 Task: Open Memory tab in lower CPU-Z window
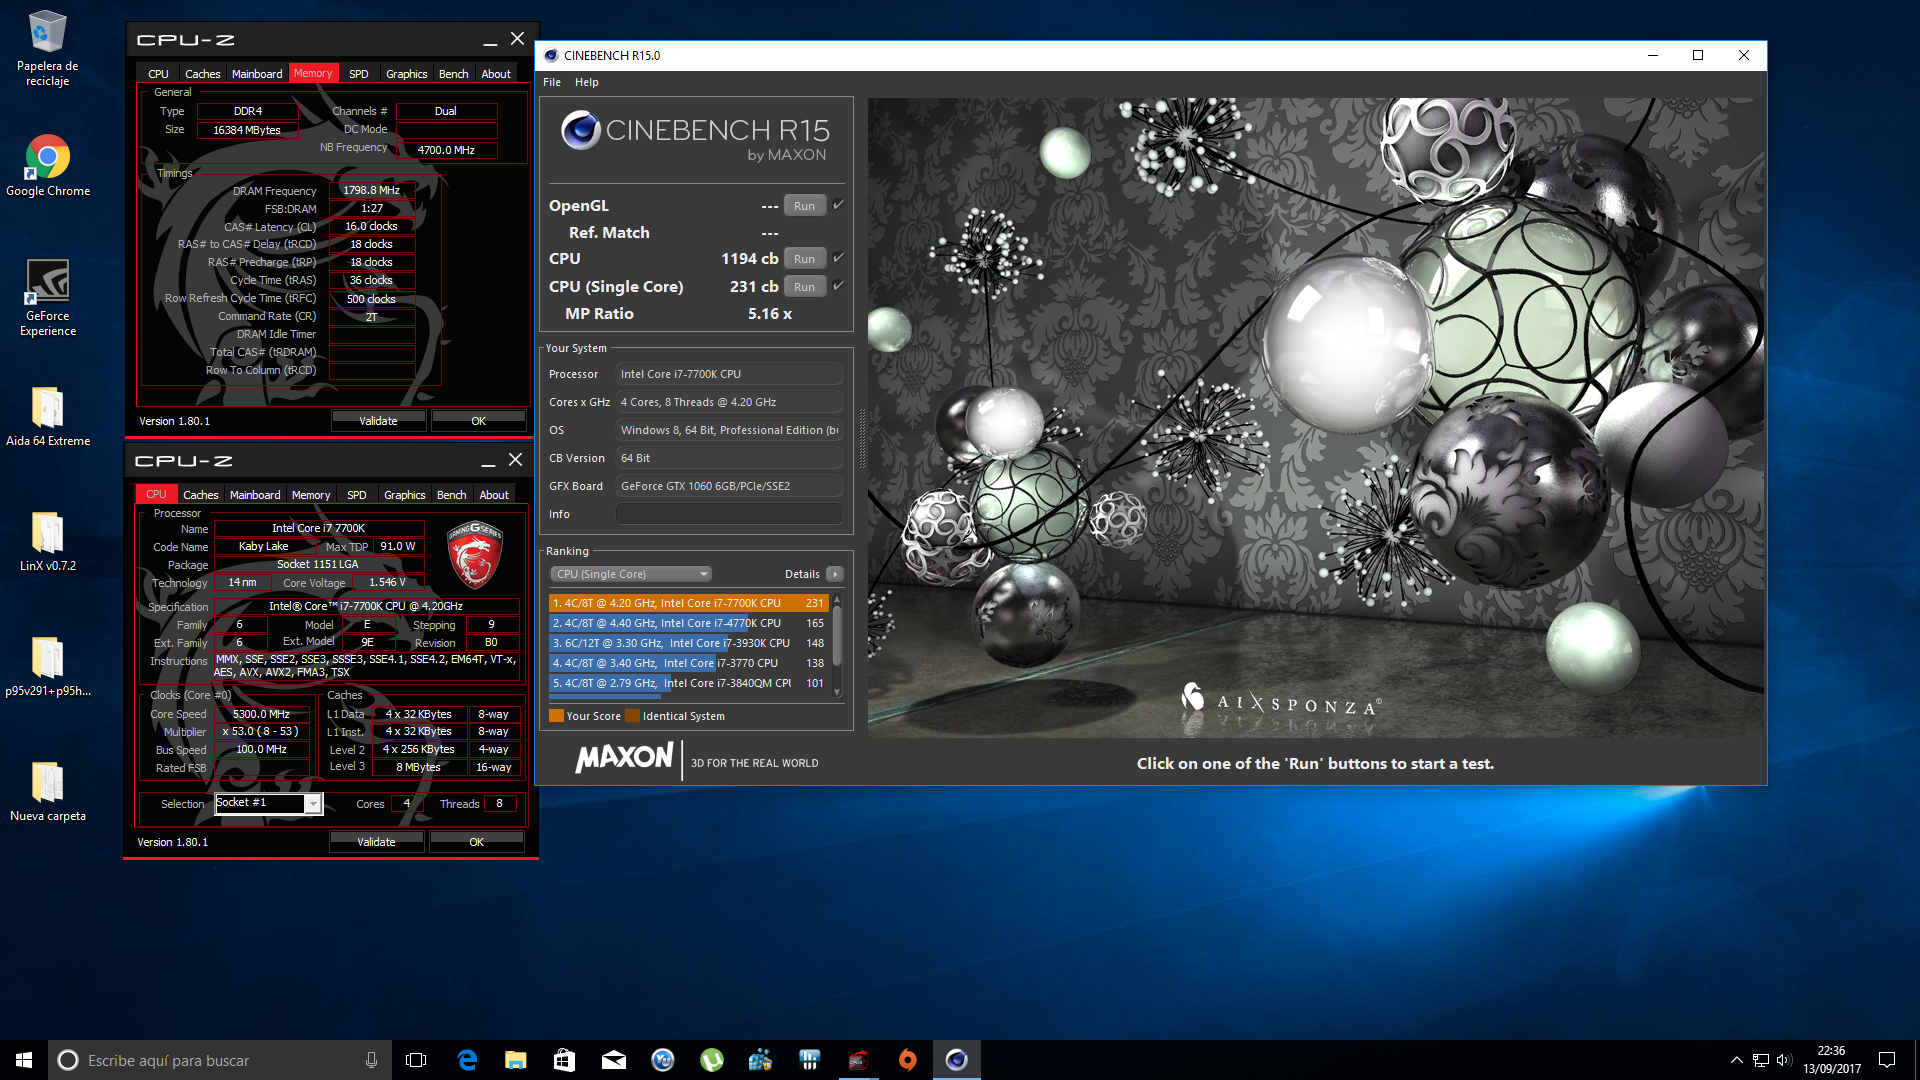coord(311,495)
